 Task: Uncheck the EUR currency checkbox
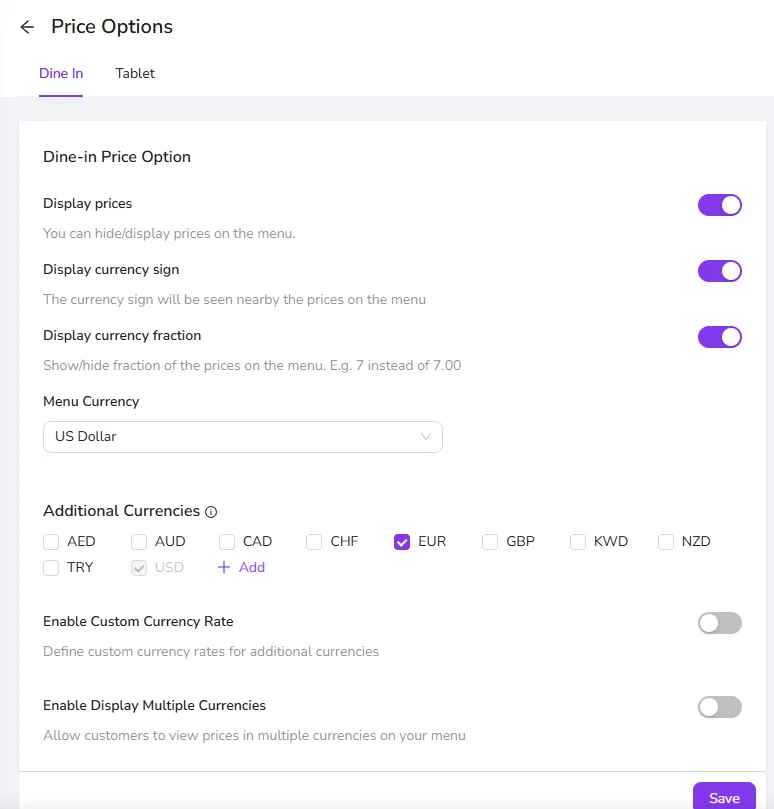(x=402, y=542)
